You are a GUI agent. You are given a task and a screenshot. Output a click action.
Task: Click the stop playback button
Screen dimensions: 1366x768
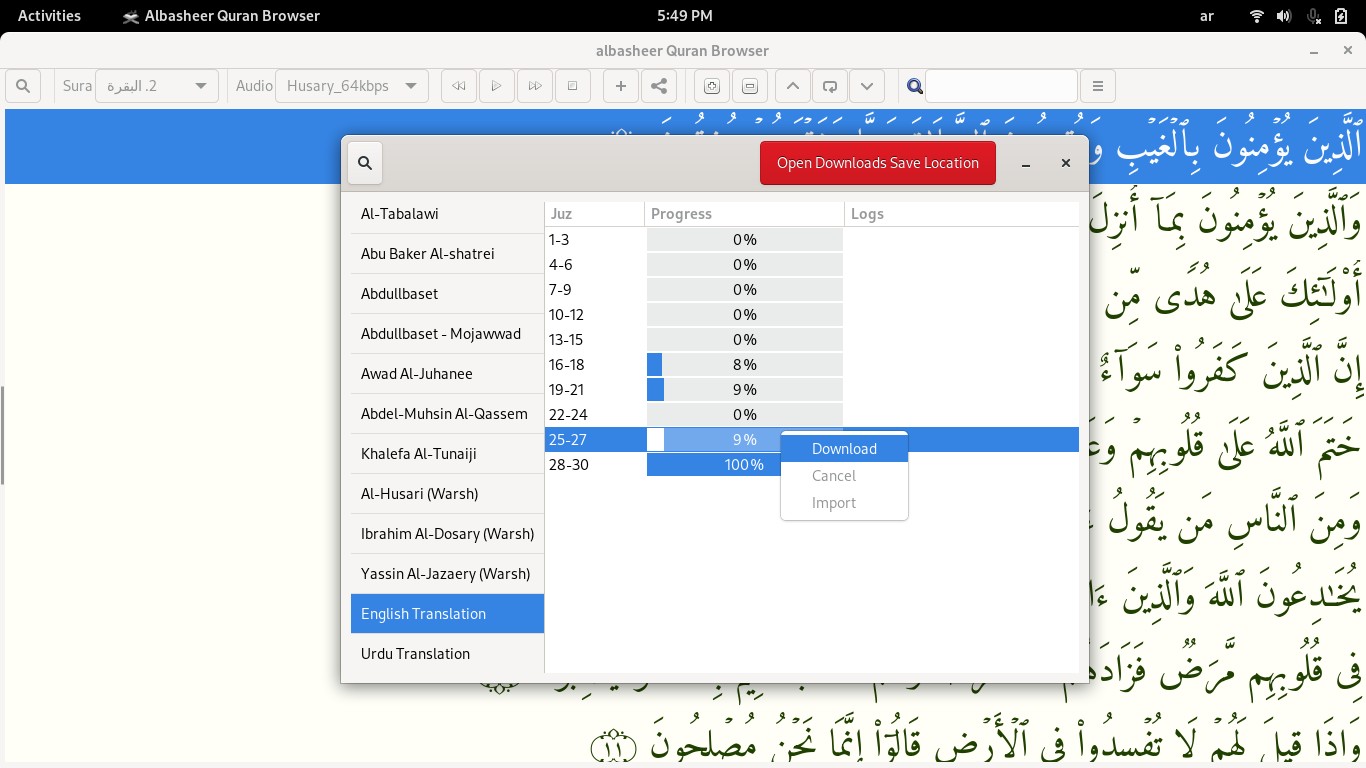coord(573,86)
